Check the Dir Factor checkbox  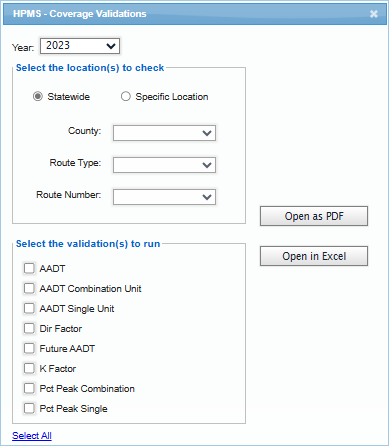coord(29,328)
